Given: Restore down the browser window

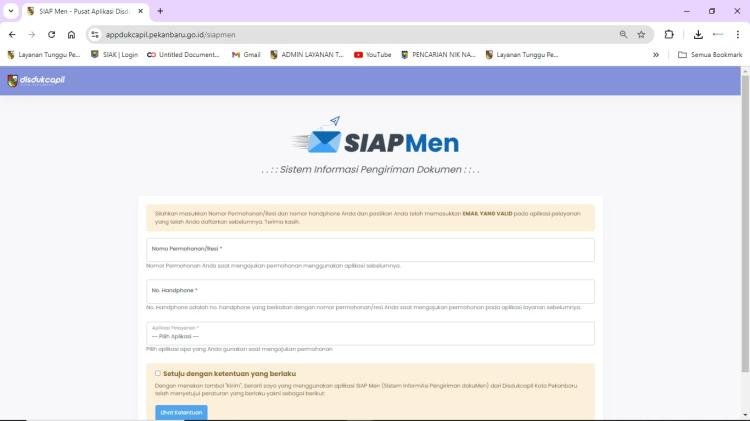Looking at the screenshot, I should pyautogui.click(x=712, y=11).
